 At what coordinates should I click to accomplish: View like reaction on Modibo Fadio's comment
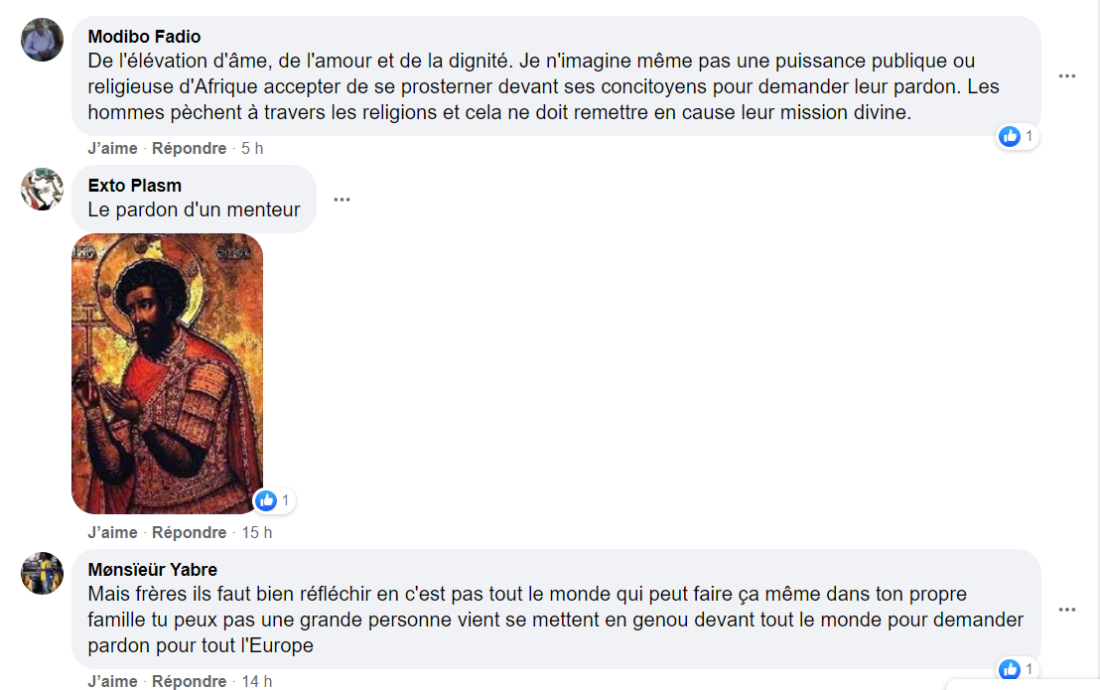tap(1017, 136)
